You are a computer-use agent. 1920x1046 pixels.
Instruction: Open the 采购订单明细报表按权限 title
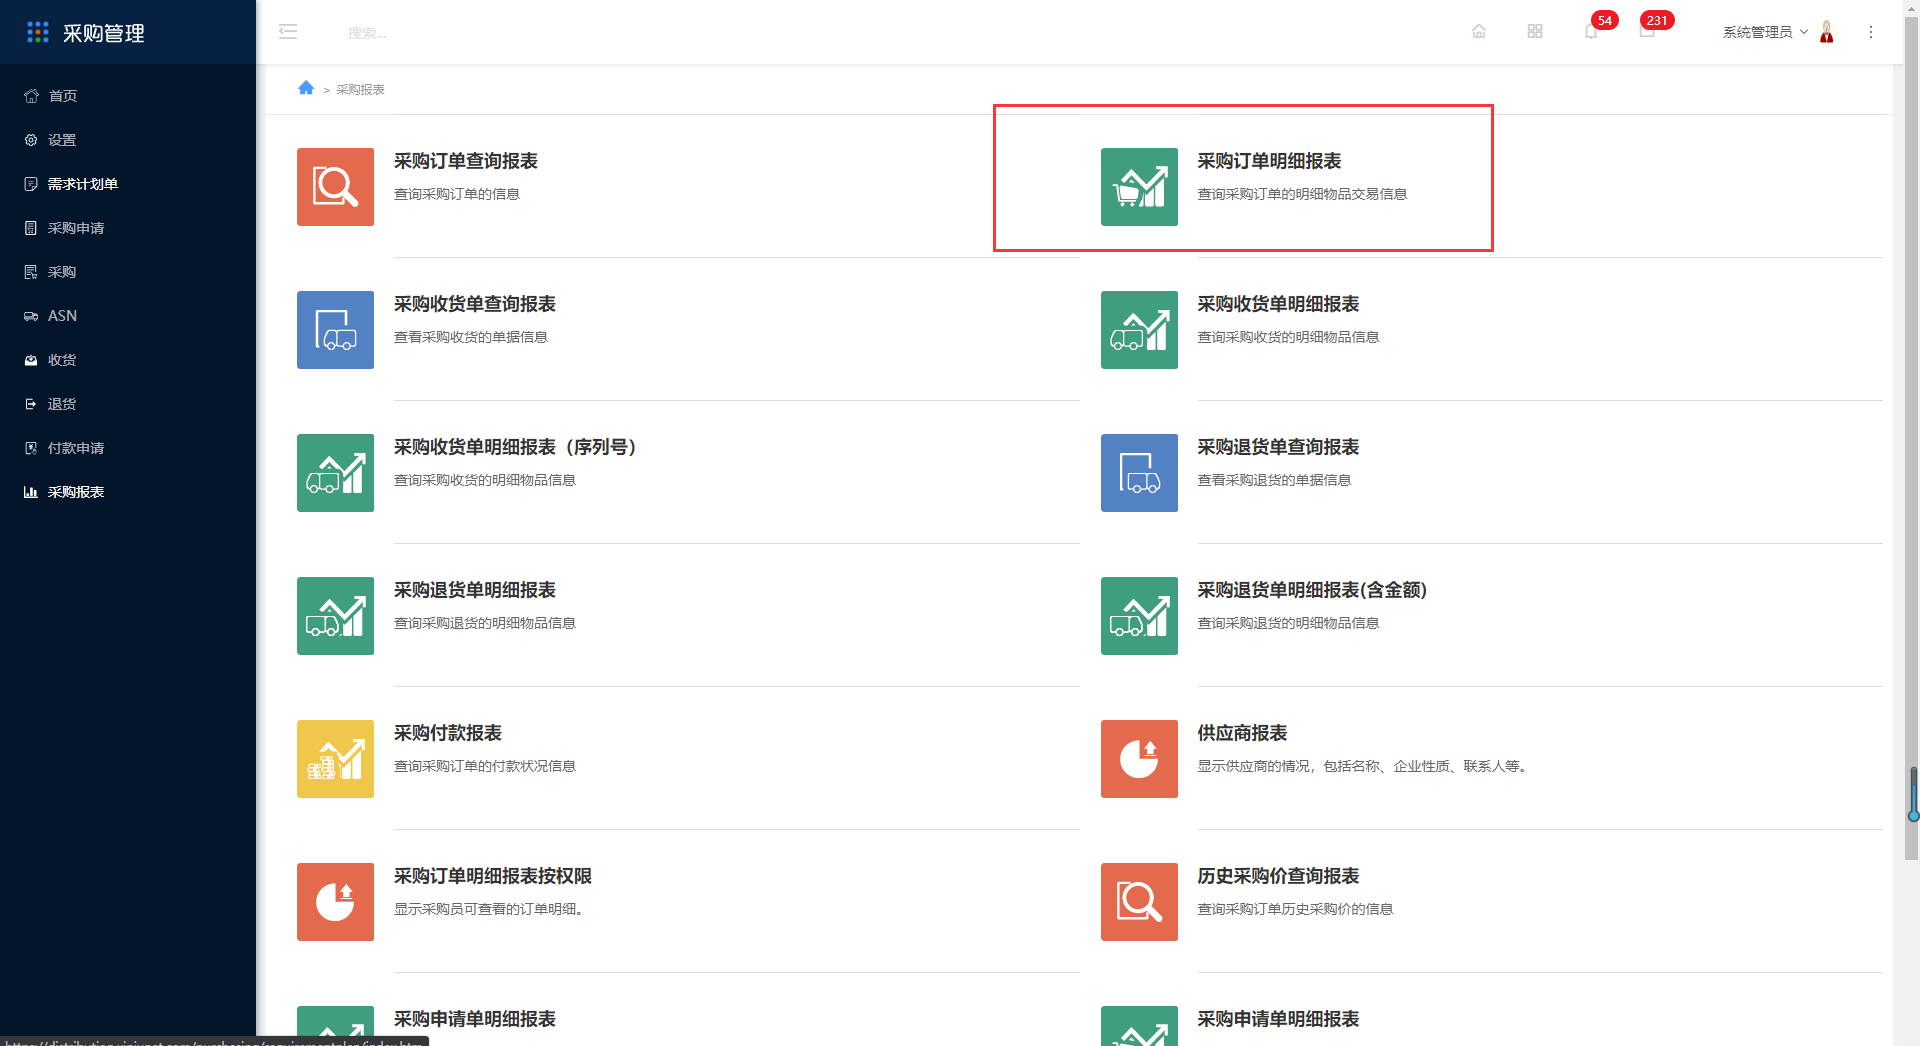pyautogui.click(x=492, y=876)
